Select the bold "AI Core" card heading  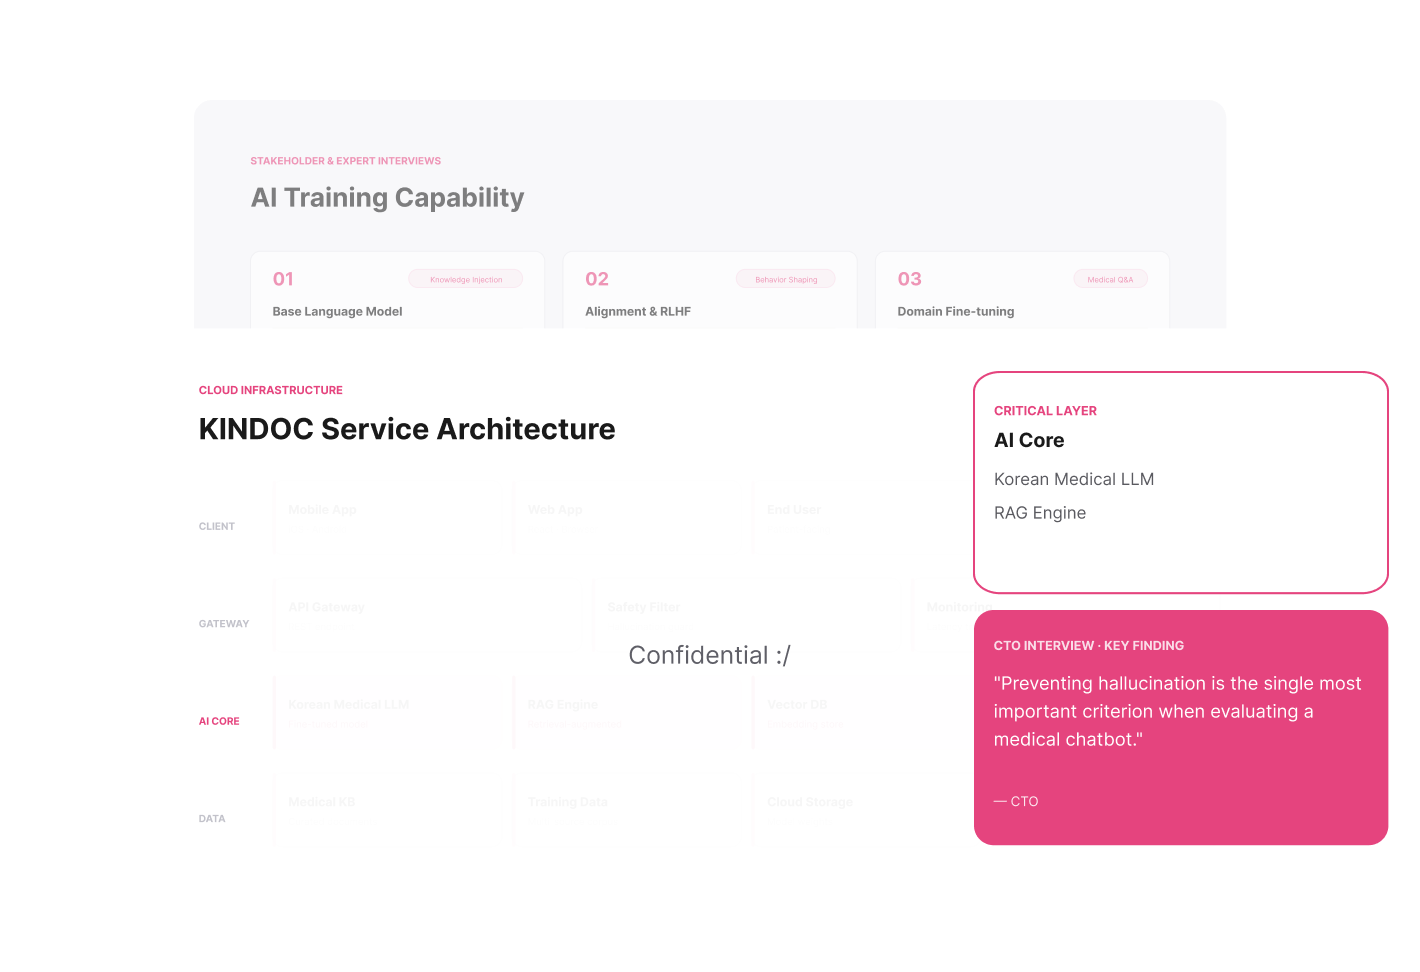click(x=1029, y=440)
